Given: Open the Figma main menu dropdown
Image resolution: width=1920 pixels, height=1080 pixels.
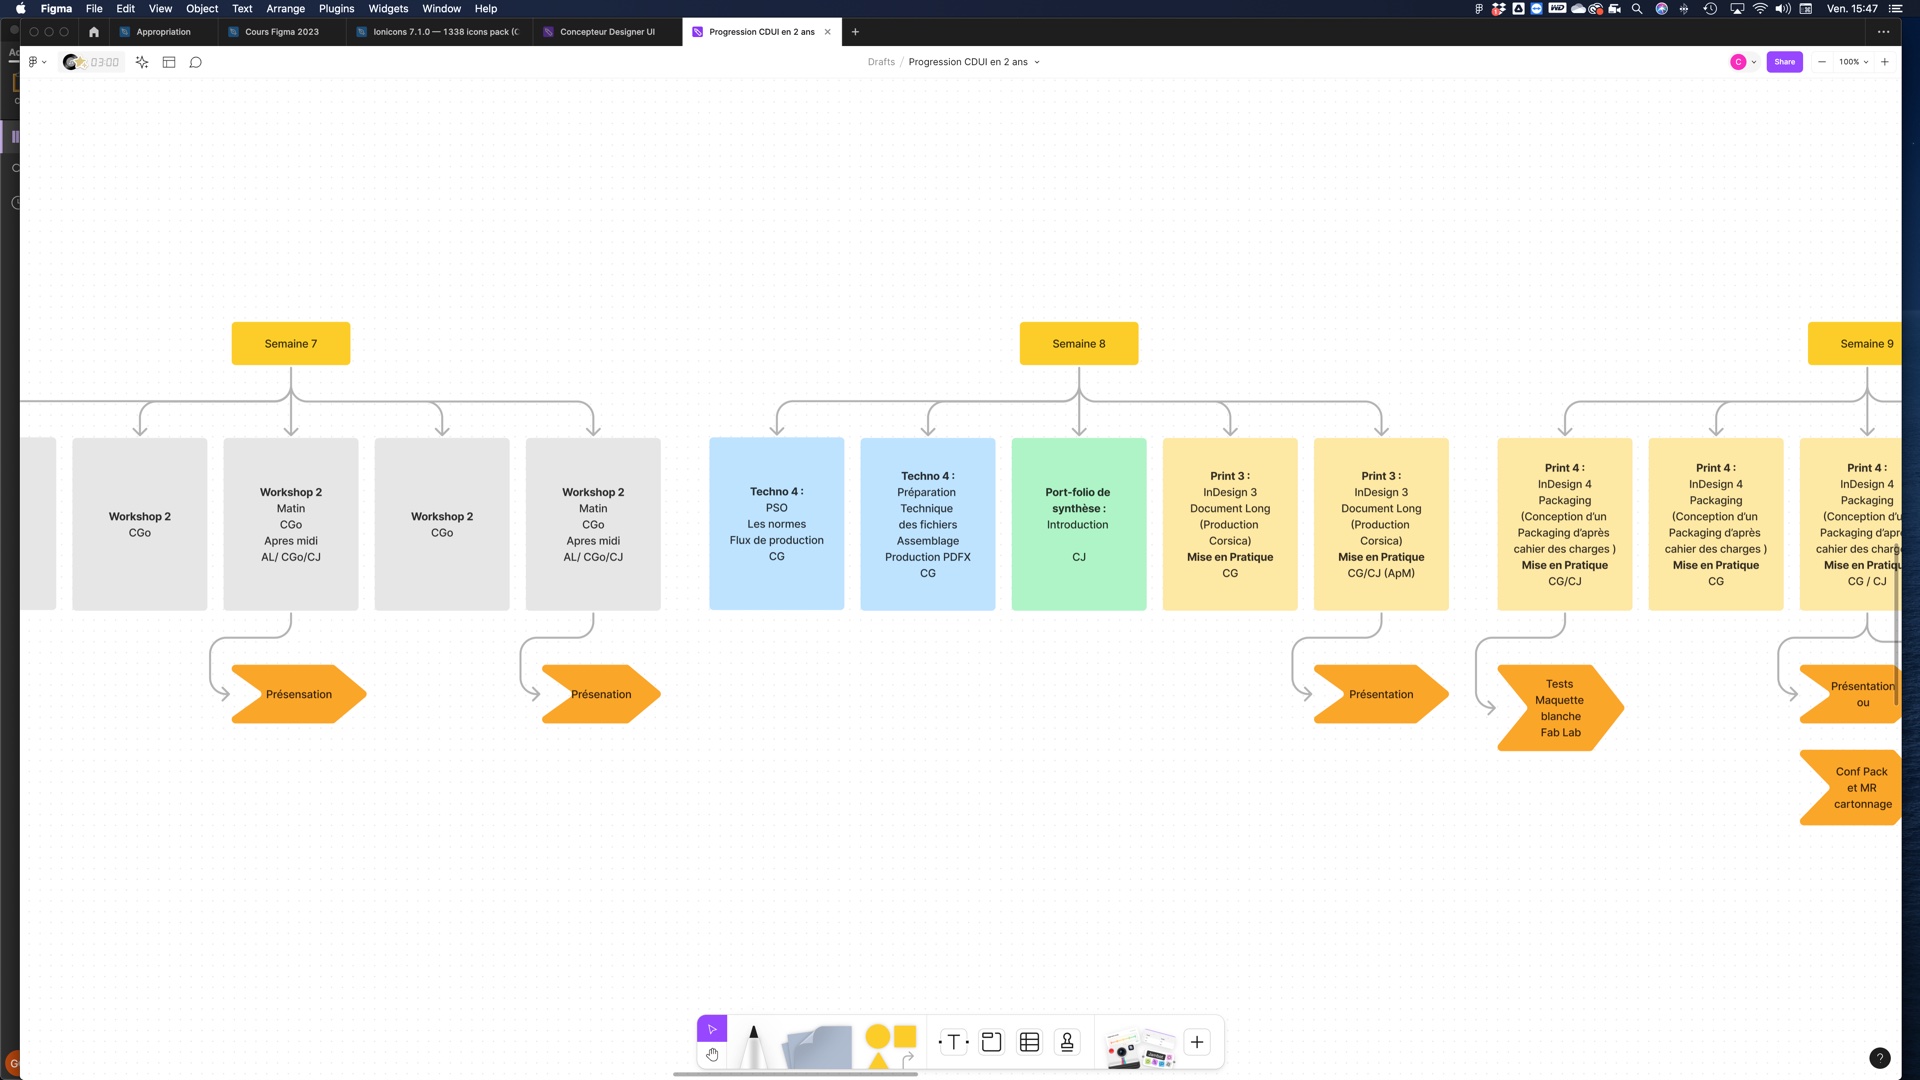Looking at the screenshot, I should coord(37,62).
